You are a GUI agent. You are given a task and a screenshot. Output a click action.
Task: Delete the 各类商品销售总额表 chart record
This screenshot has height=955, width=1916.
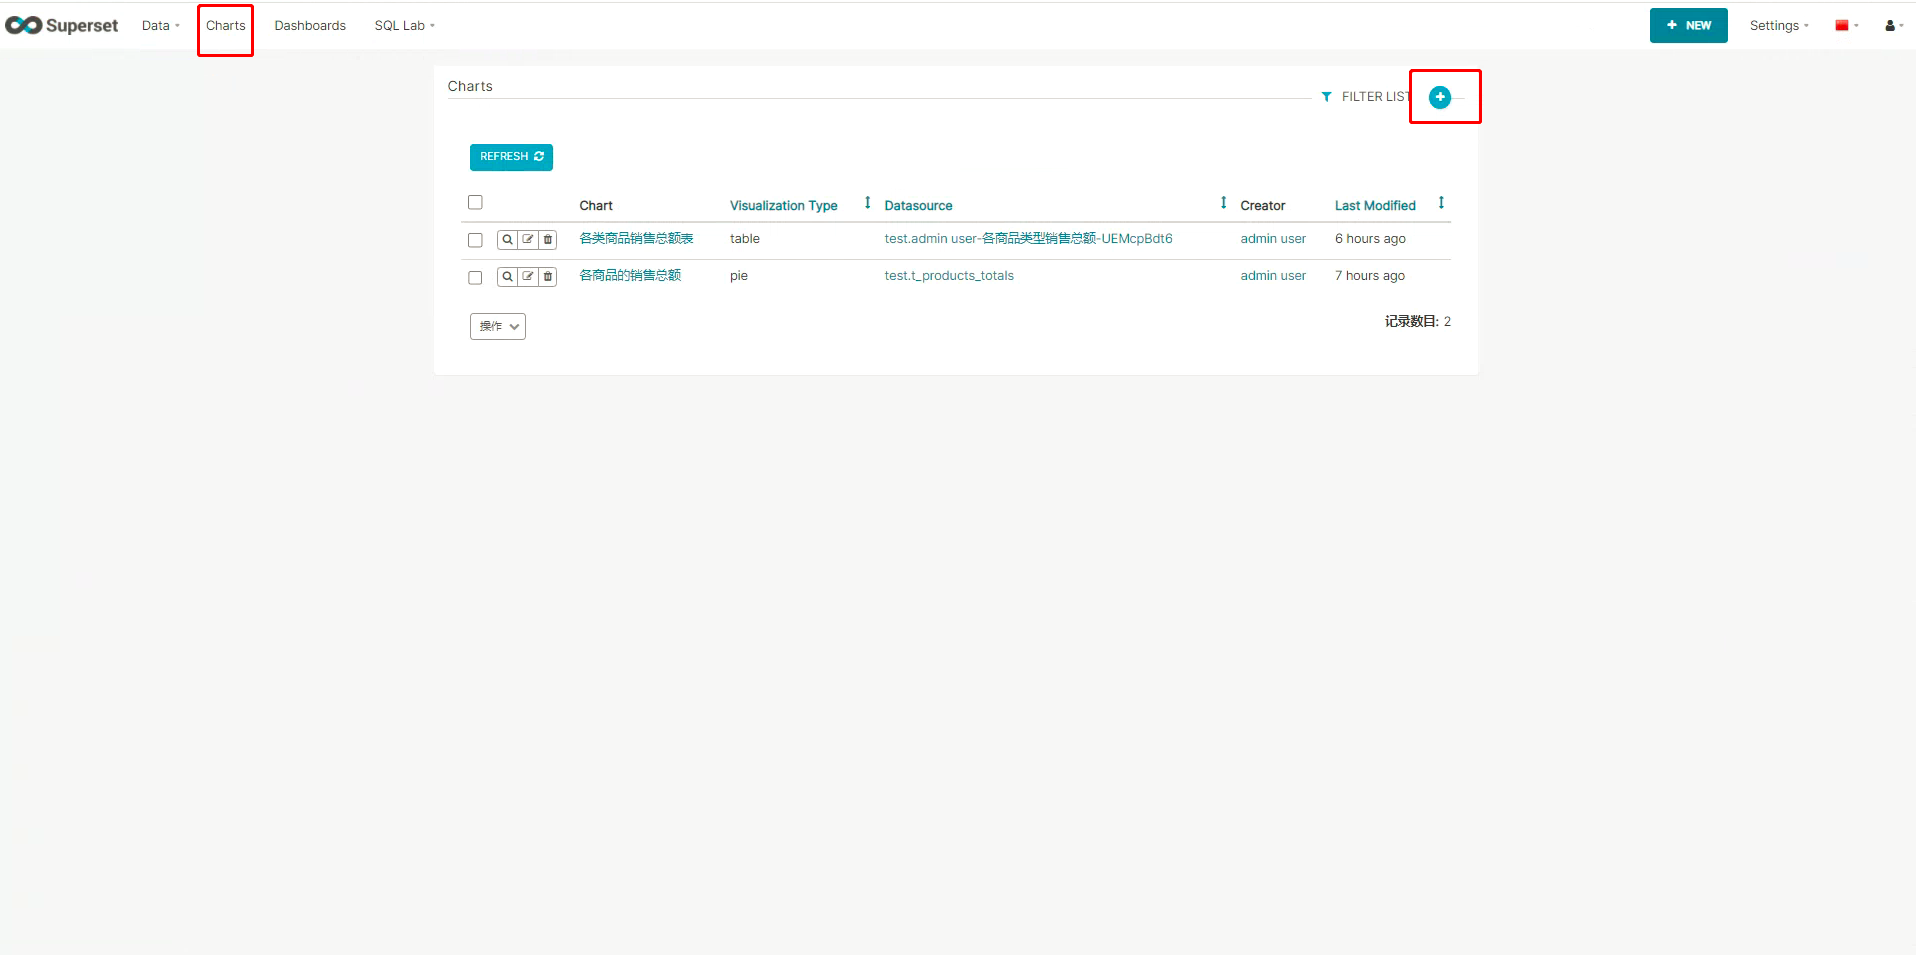pyautogui.click(x=547, y=240)
